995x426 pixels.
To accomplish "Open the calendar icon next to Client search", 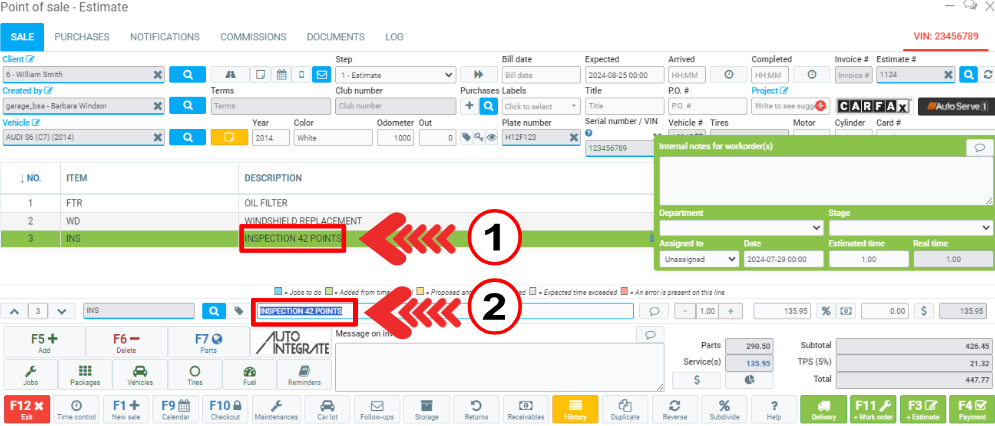I will click(280, 74).
